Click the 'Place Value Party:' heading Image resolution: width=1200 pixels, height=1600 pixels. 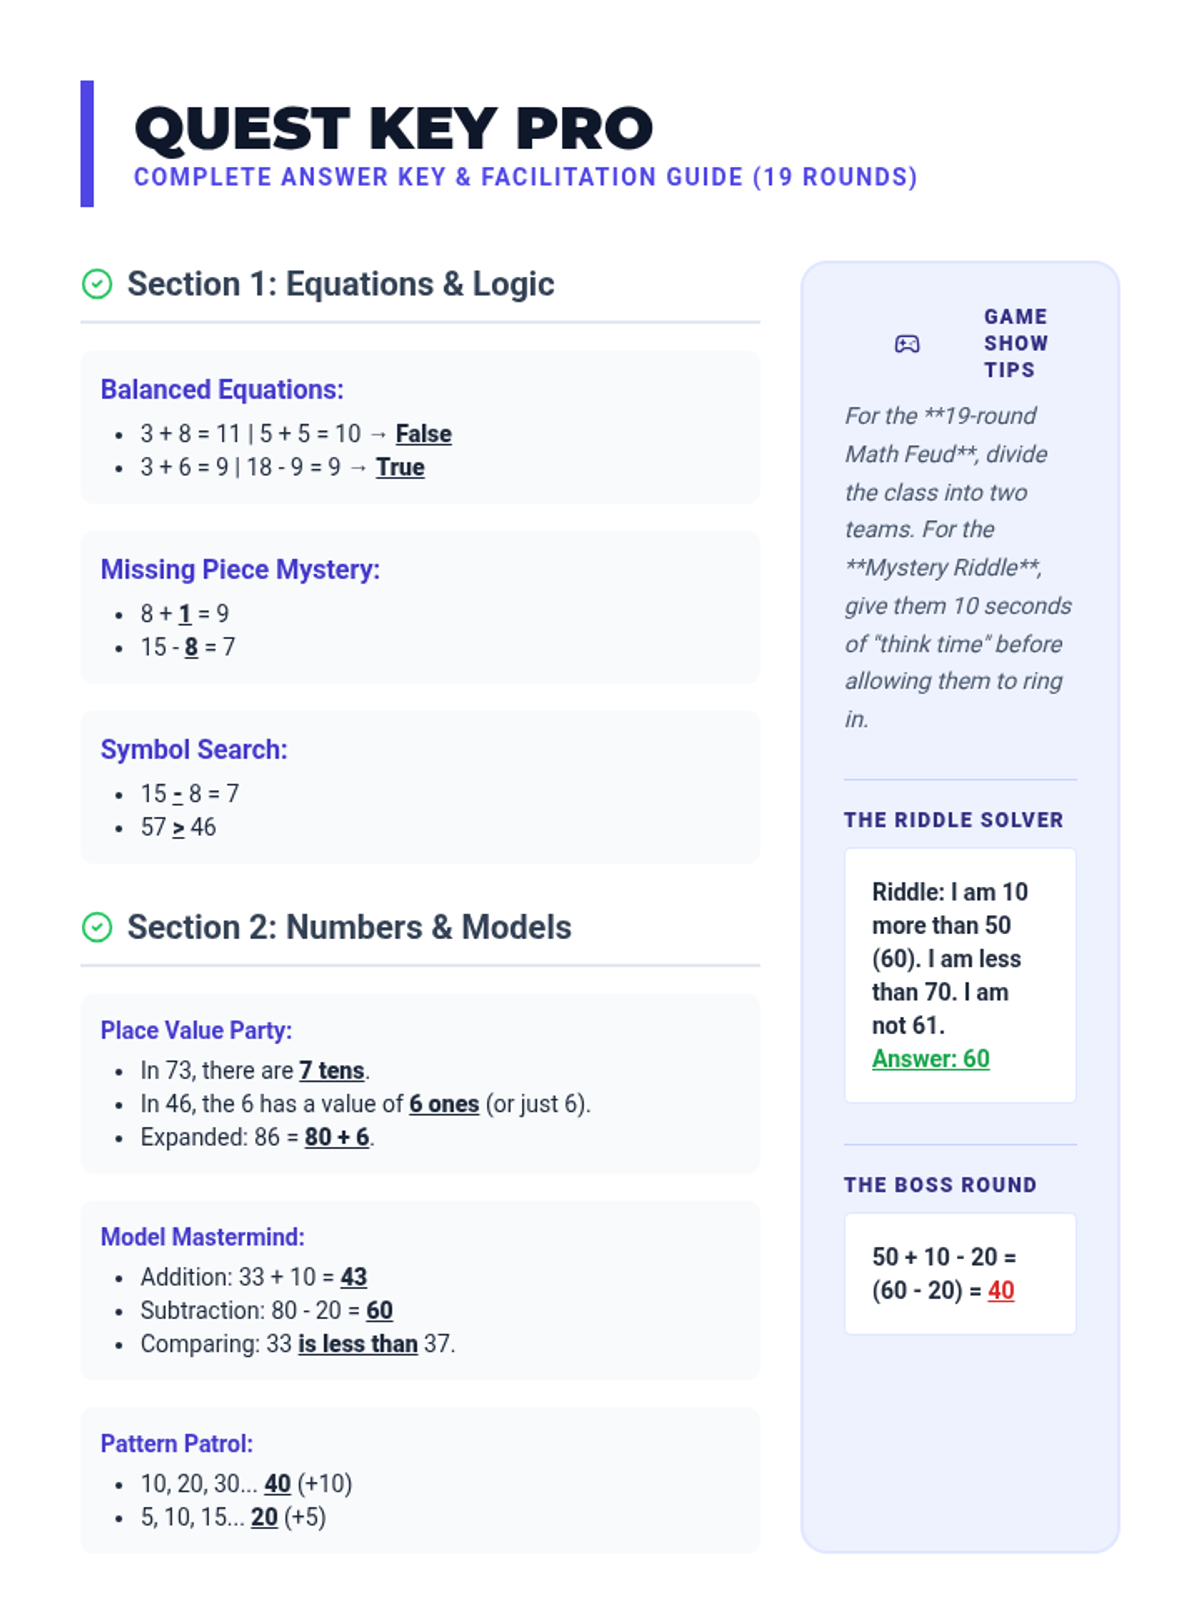[196, 1030]
